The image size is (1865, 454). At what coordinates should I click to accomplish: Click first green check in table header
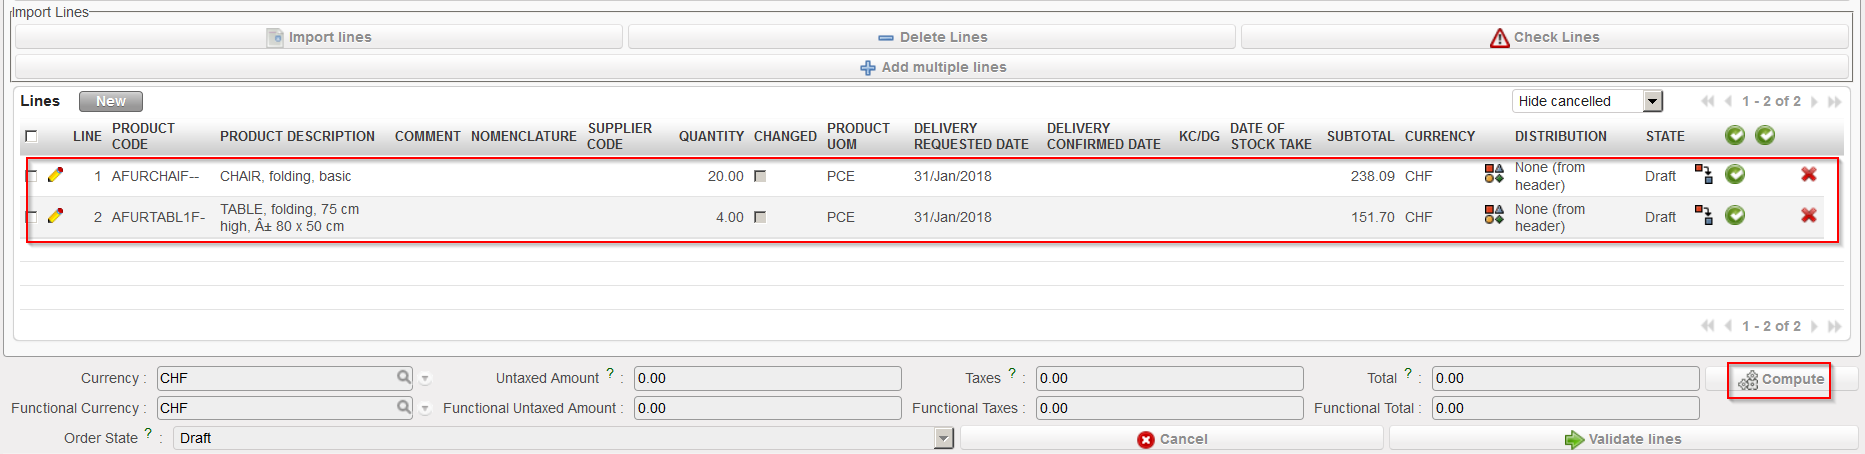[1735, 136]
